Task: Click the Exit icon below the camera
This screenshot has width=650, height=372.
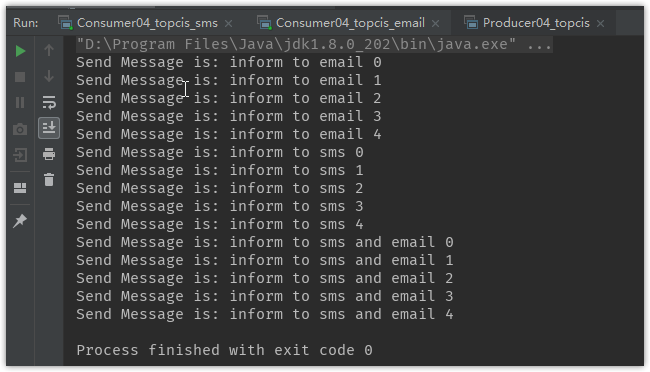Action: [x=20, y=155]
